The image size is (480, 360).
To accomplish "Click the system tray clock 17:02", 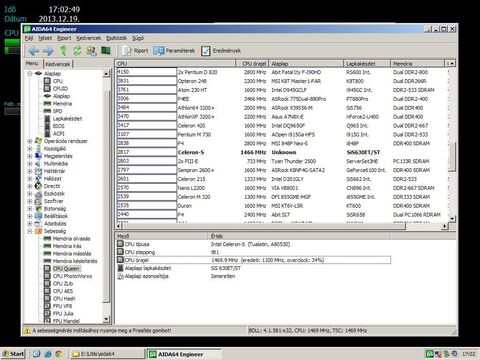I will [x=468, y=354].
